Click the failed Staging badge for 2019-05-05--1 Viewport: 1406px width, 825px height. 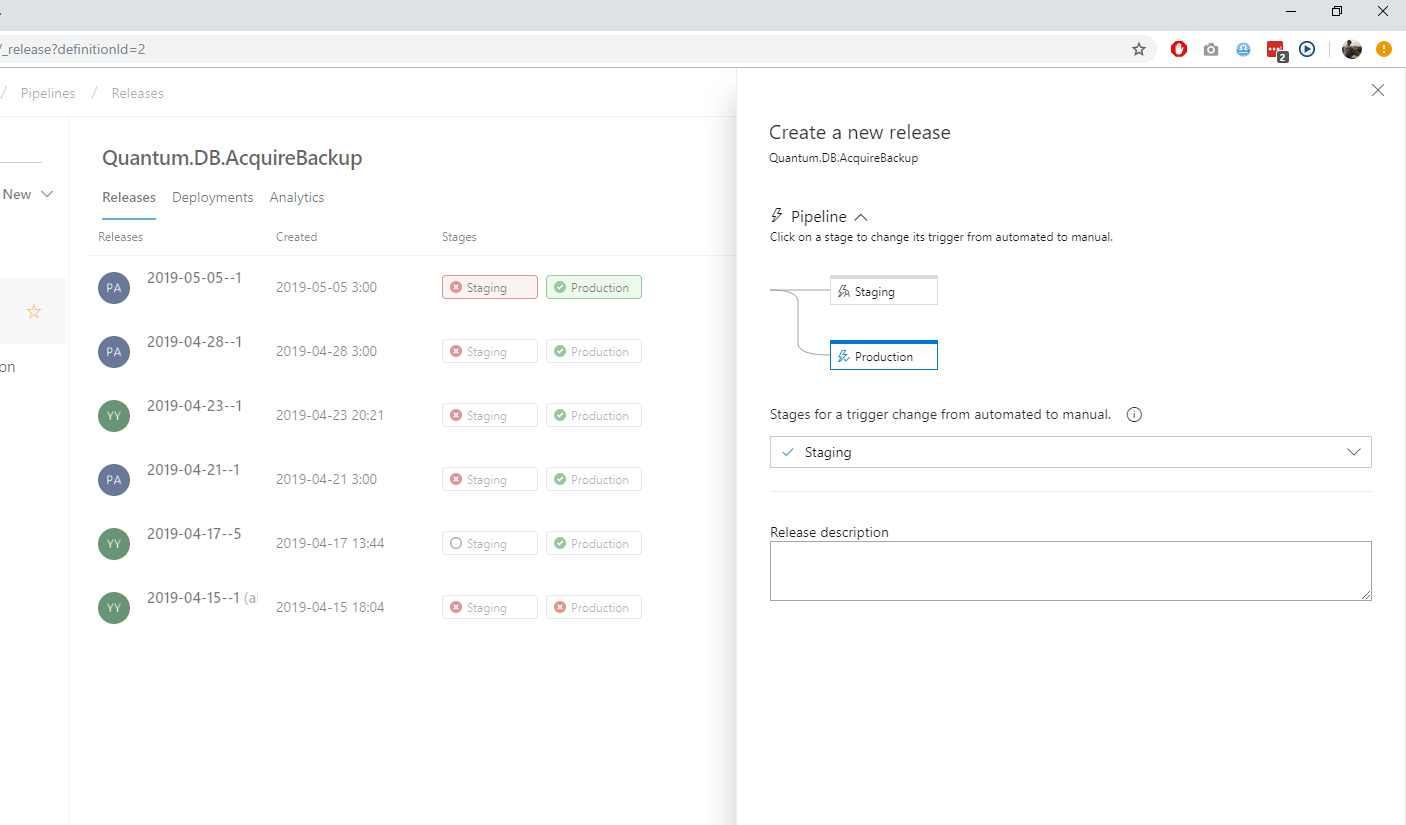(x=489, y=288)
